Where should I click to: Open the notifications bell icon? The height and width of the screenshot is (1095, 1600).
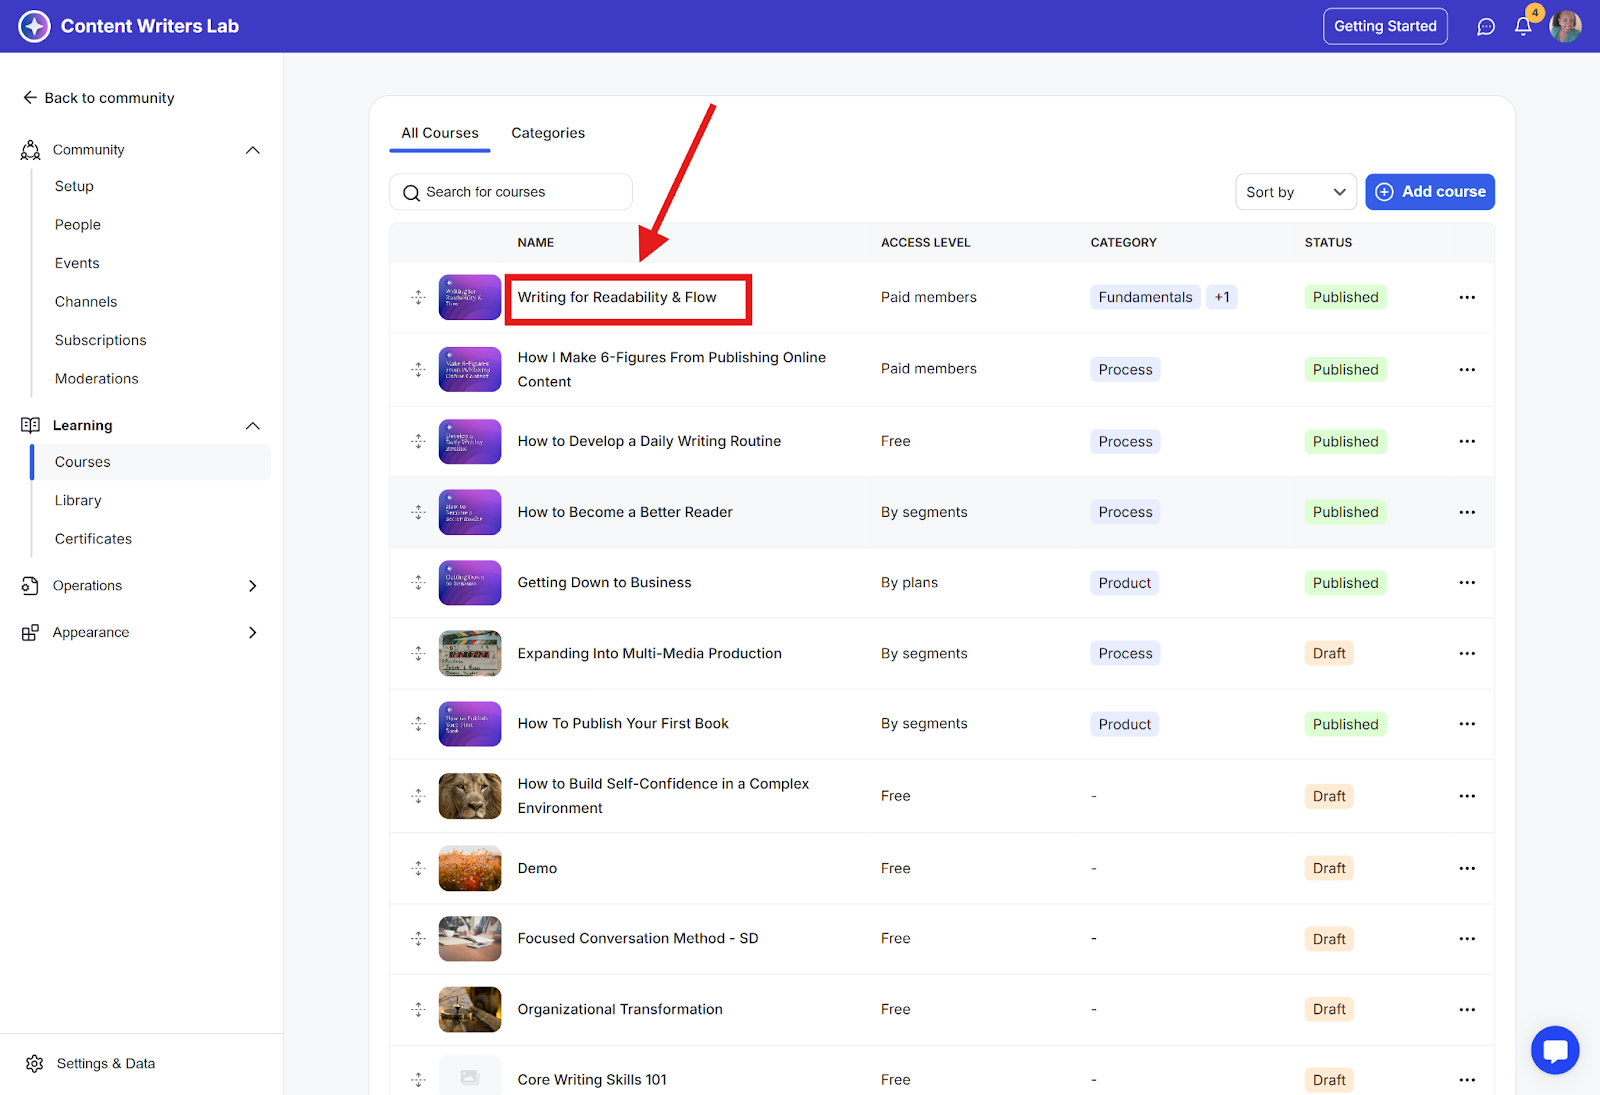[x=1522, y=27]
